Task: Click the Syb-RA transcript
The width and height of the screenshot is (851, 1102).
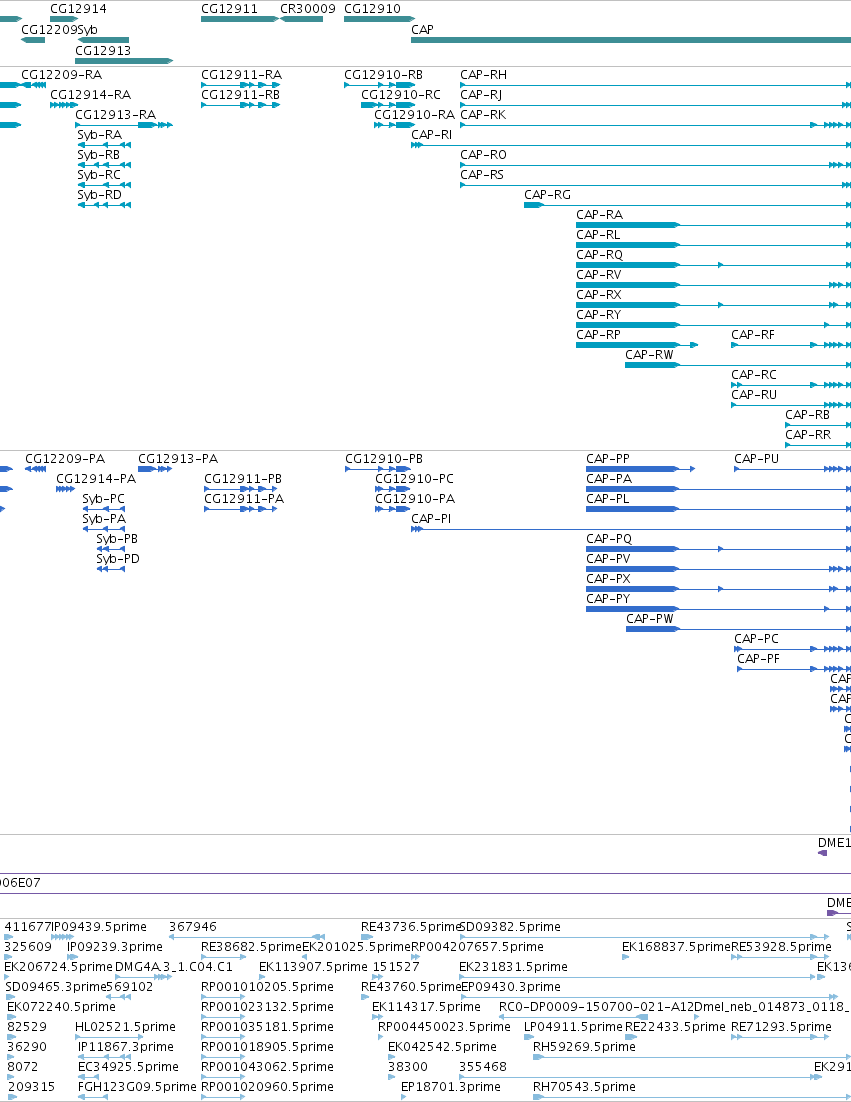Action: (x=99, y=134)
